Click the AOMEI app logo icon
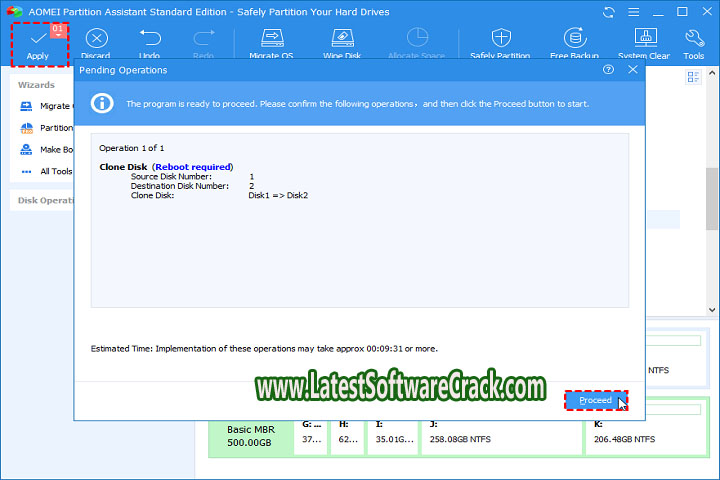 point(15,11)
